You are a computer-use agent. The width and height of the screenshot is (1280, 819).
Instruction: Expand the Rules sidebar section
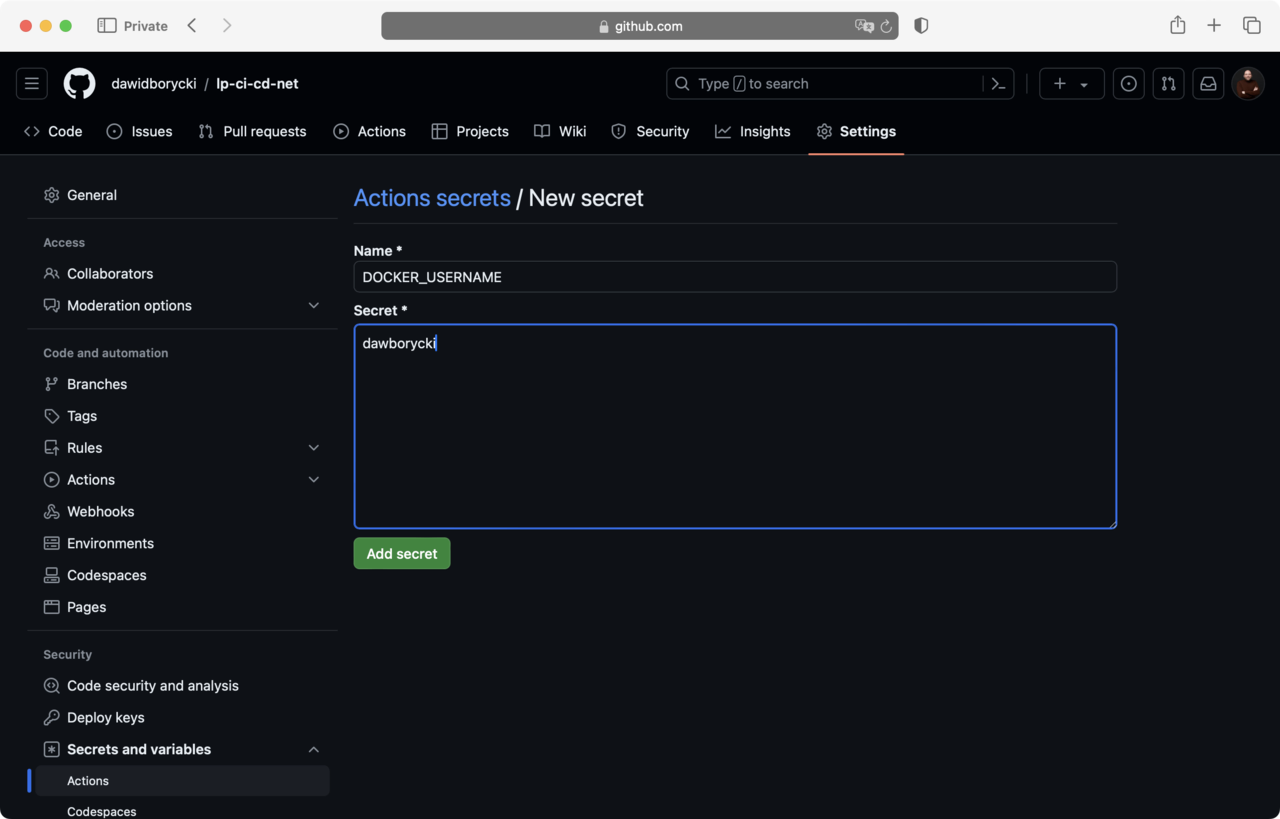[x=313, y=448]
